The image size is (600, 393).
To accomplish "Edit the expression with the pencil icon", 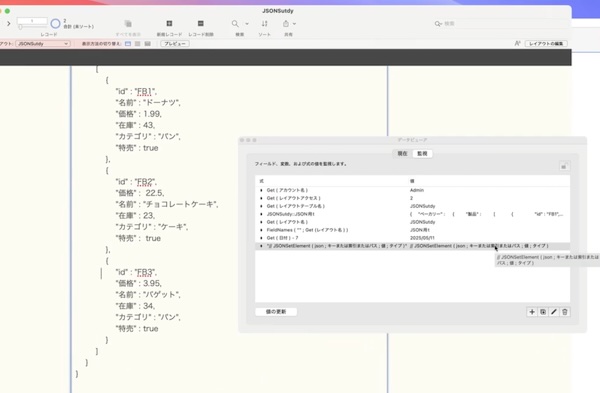I will pos(554,312).
